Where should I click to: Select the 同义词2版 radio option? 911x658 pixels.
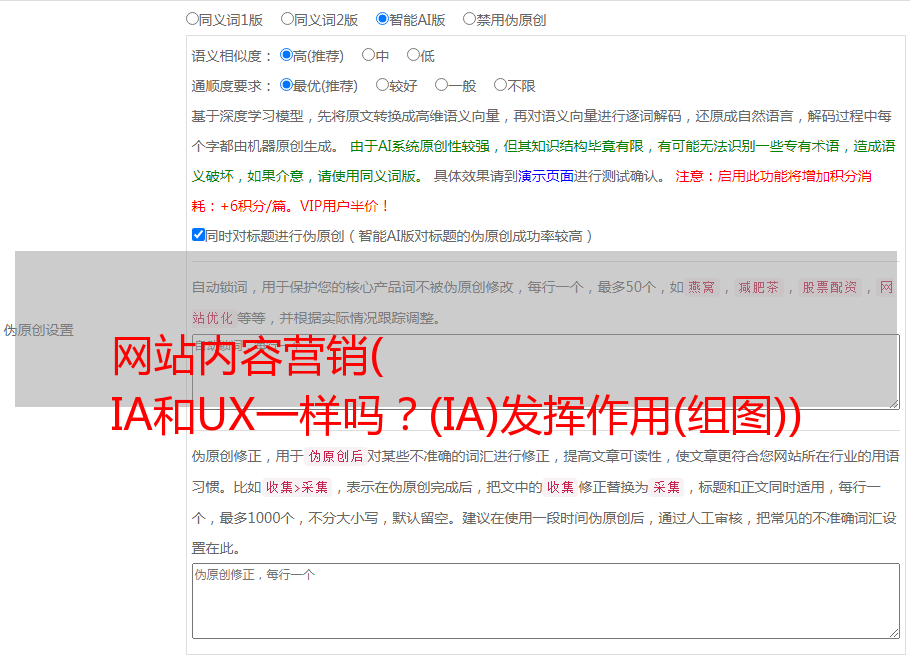click(x=287, y=19)
